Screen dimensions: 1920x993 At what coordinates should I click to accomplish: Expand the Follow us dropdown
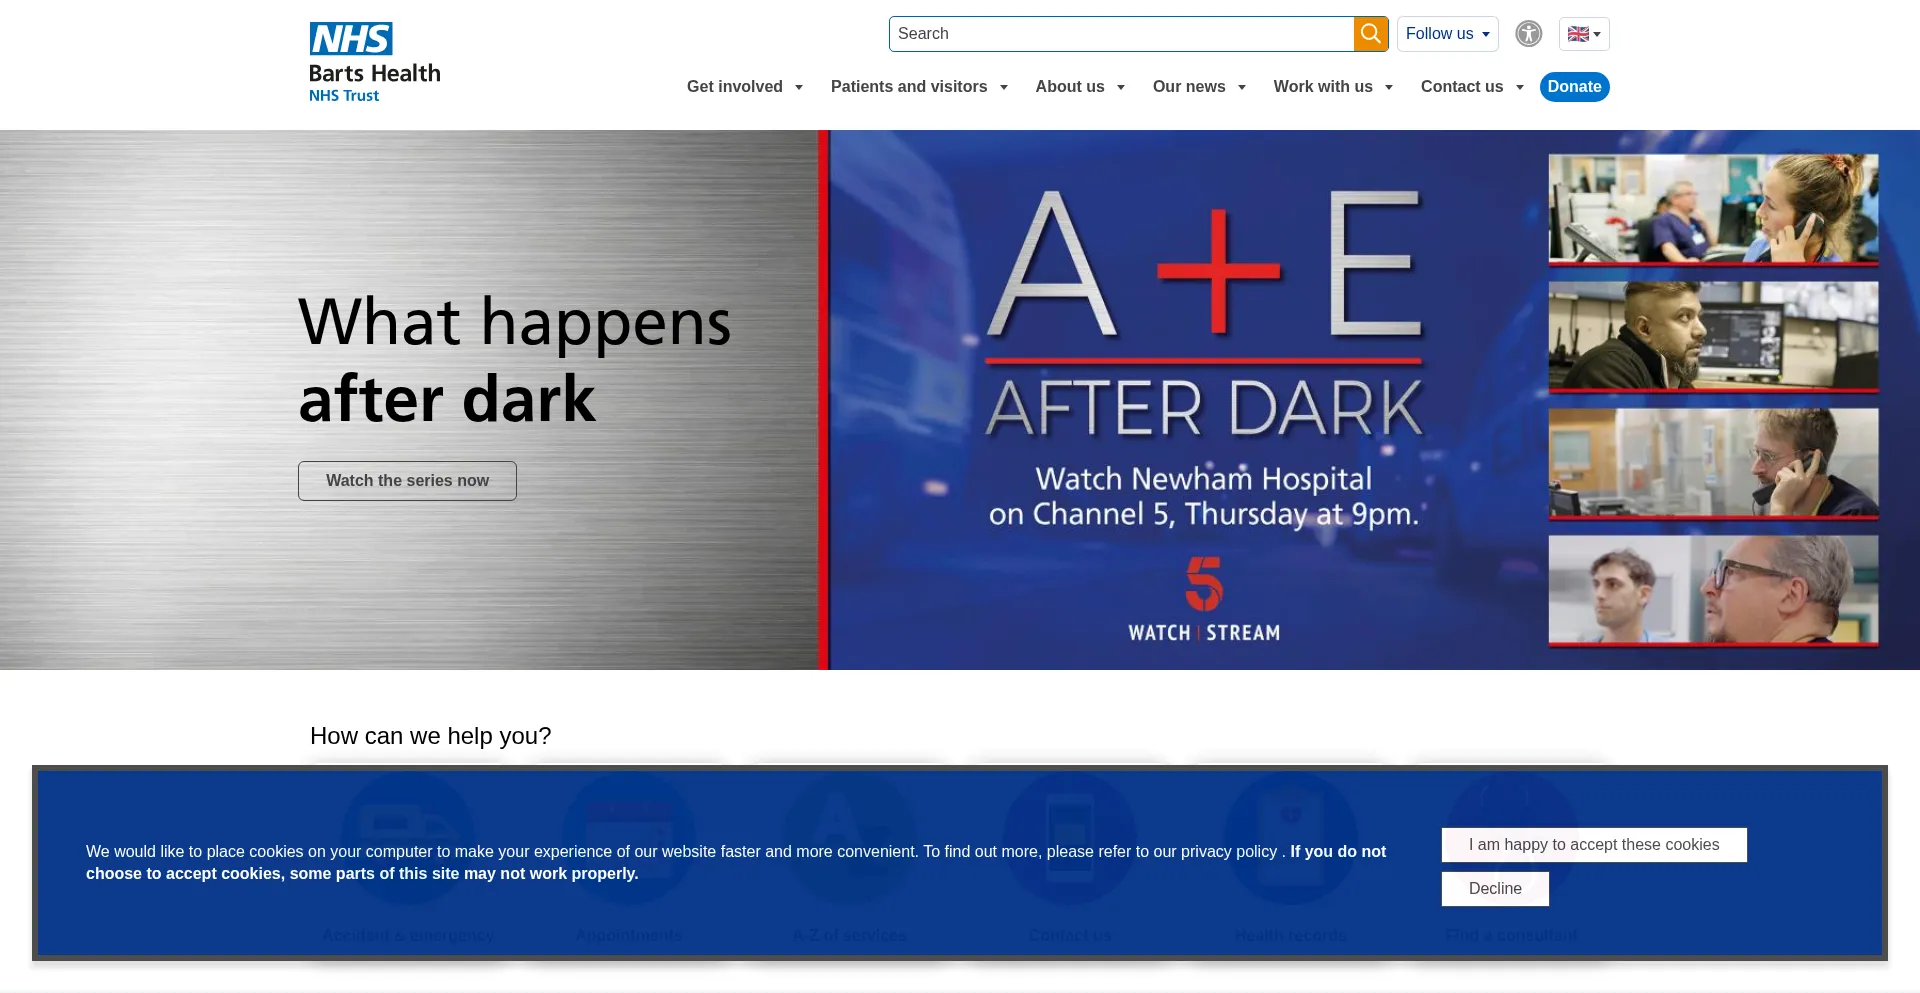[x=1447, y=34]
